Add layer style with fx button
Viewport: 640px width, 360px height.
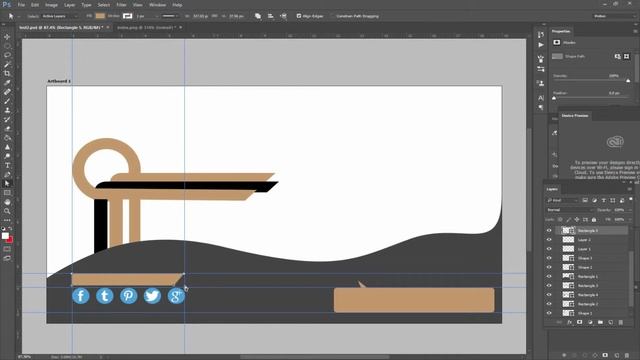pos(569,322)
